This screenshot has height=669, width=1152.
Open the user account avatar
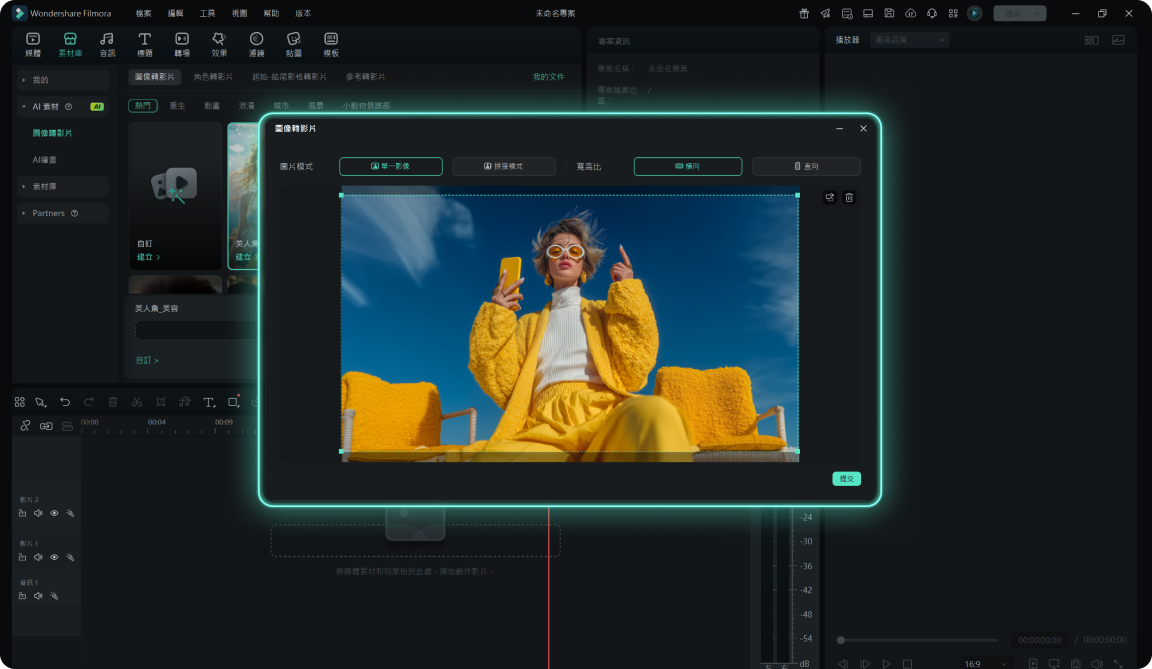coord(975,13)
